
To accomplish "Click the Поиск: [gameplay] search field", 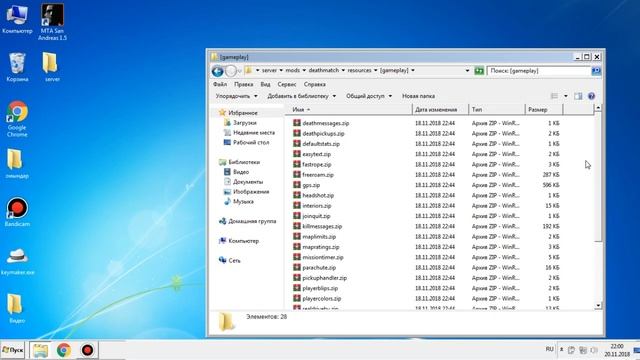I will 539,71.
